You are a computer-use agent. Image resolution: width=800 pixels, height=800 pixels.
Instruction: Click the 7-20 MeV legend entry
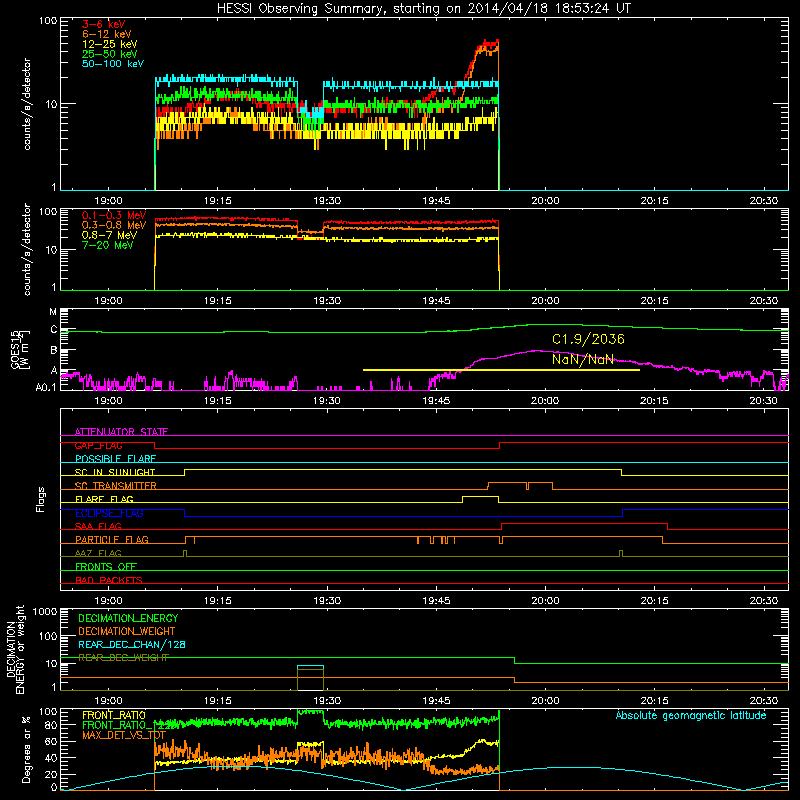[x=107, y=245]
